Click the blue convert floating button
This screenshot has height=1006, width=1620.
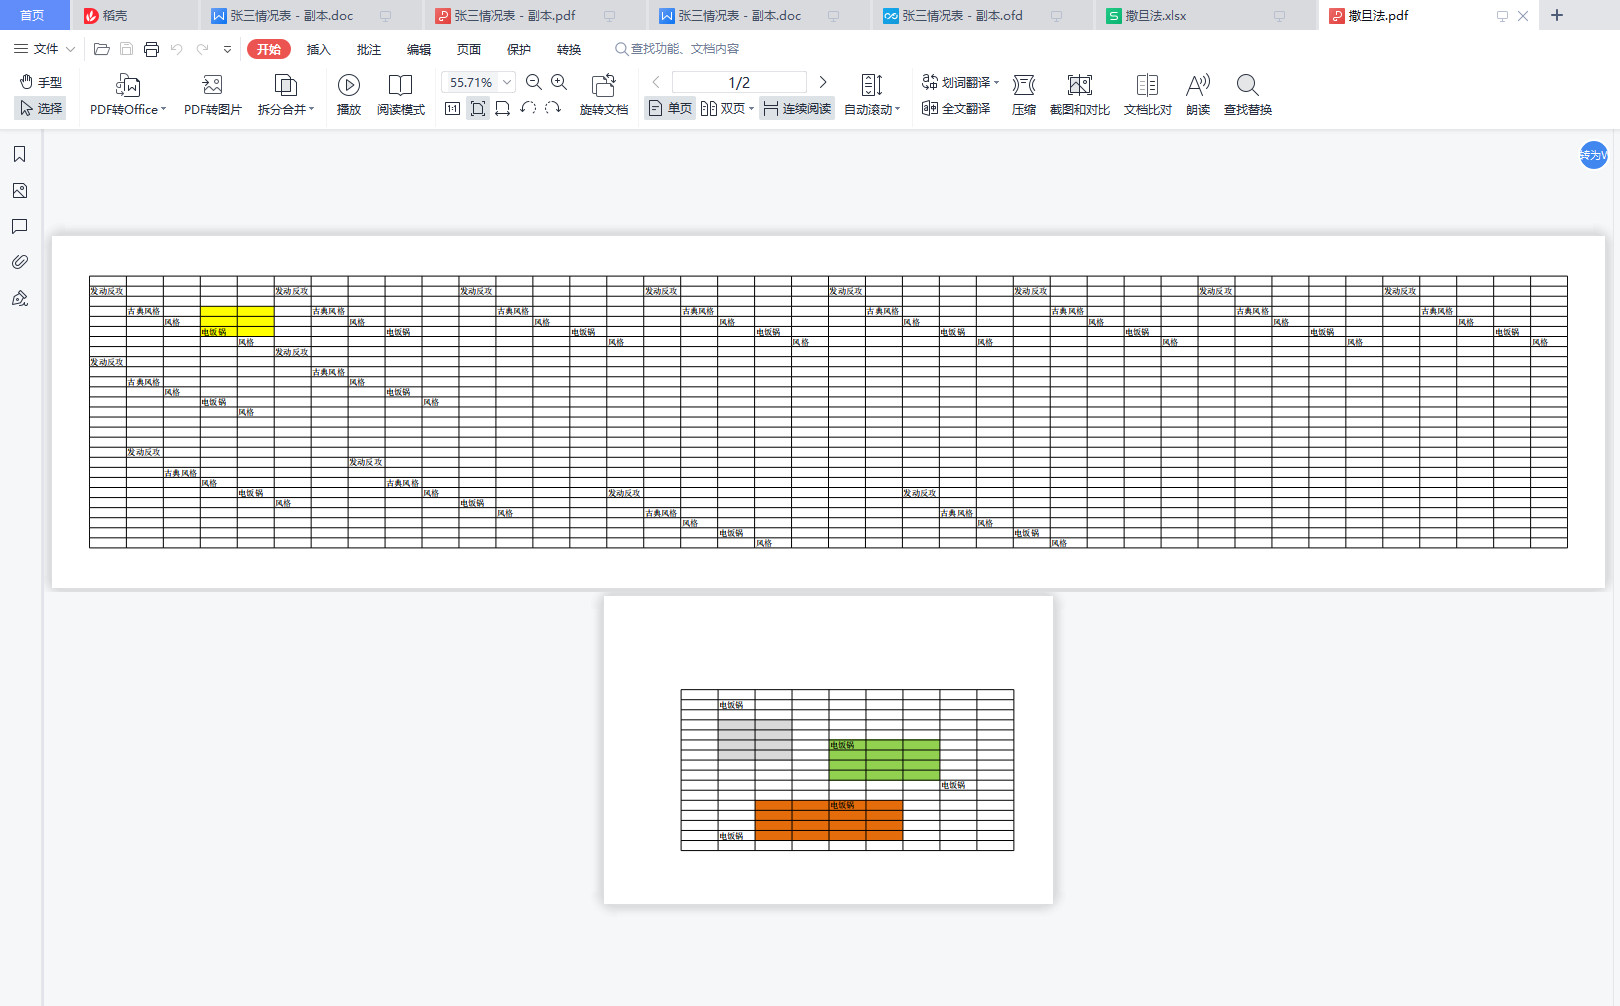click(x=1593, y=155)
